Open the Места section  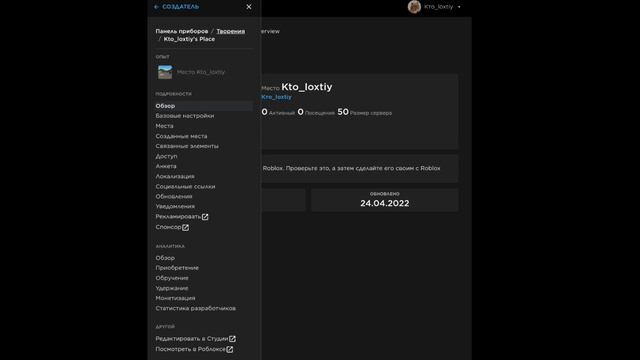[164, 126]
